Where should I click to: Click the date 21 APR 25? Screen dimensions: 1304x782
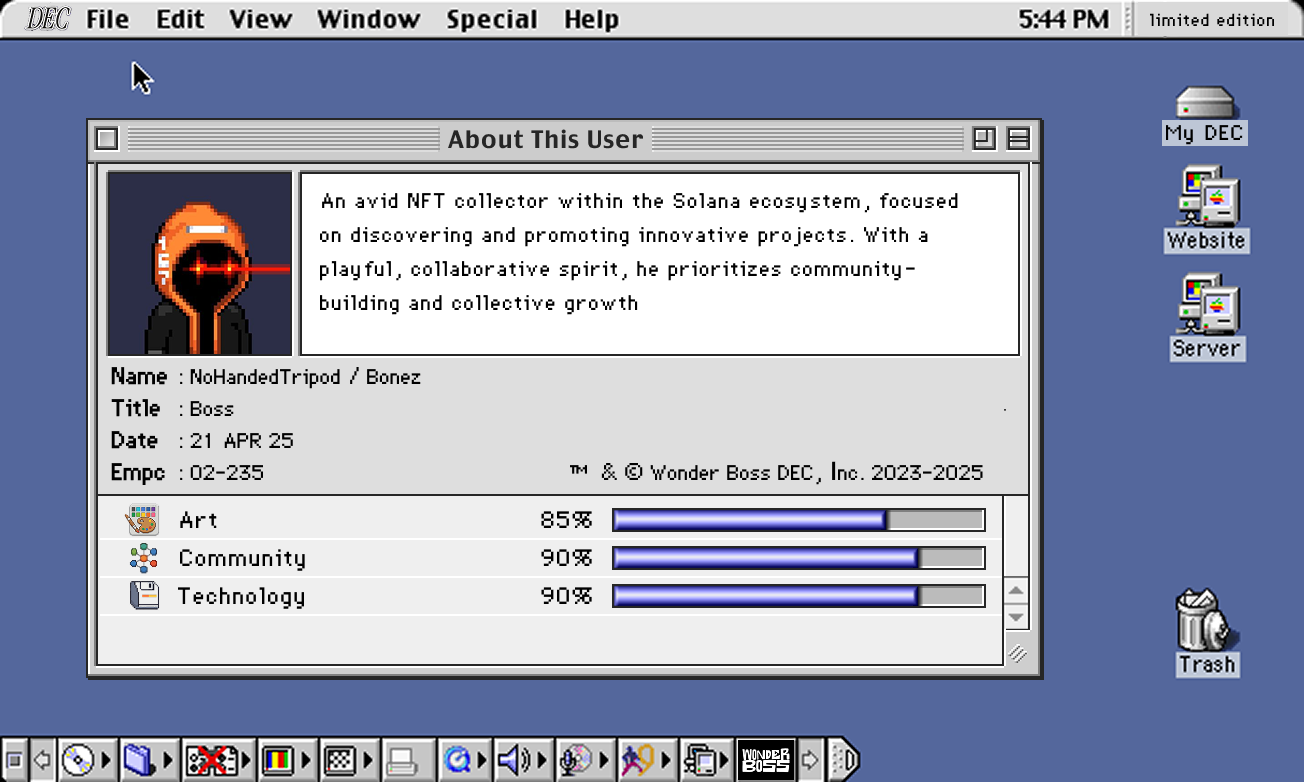tap(241, 441)
